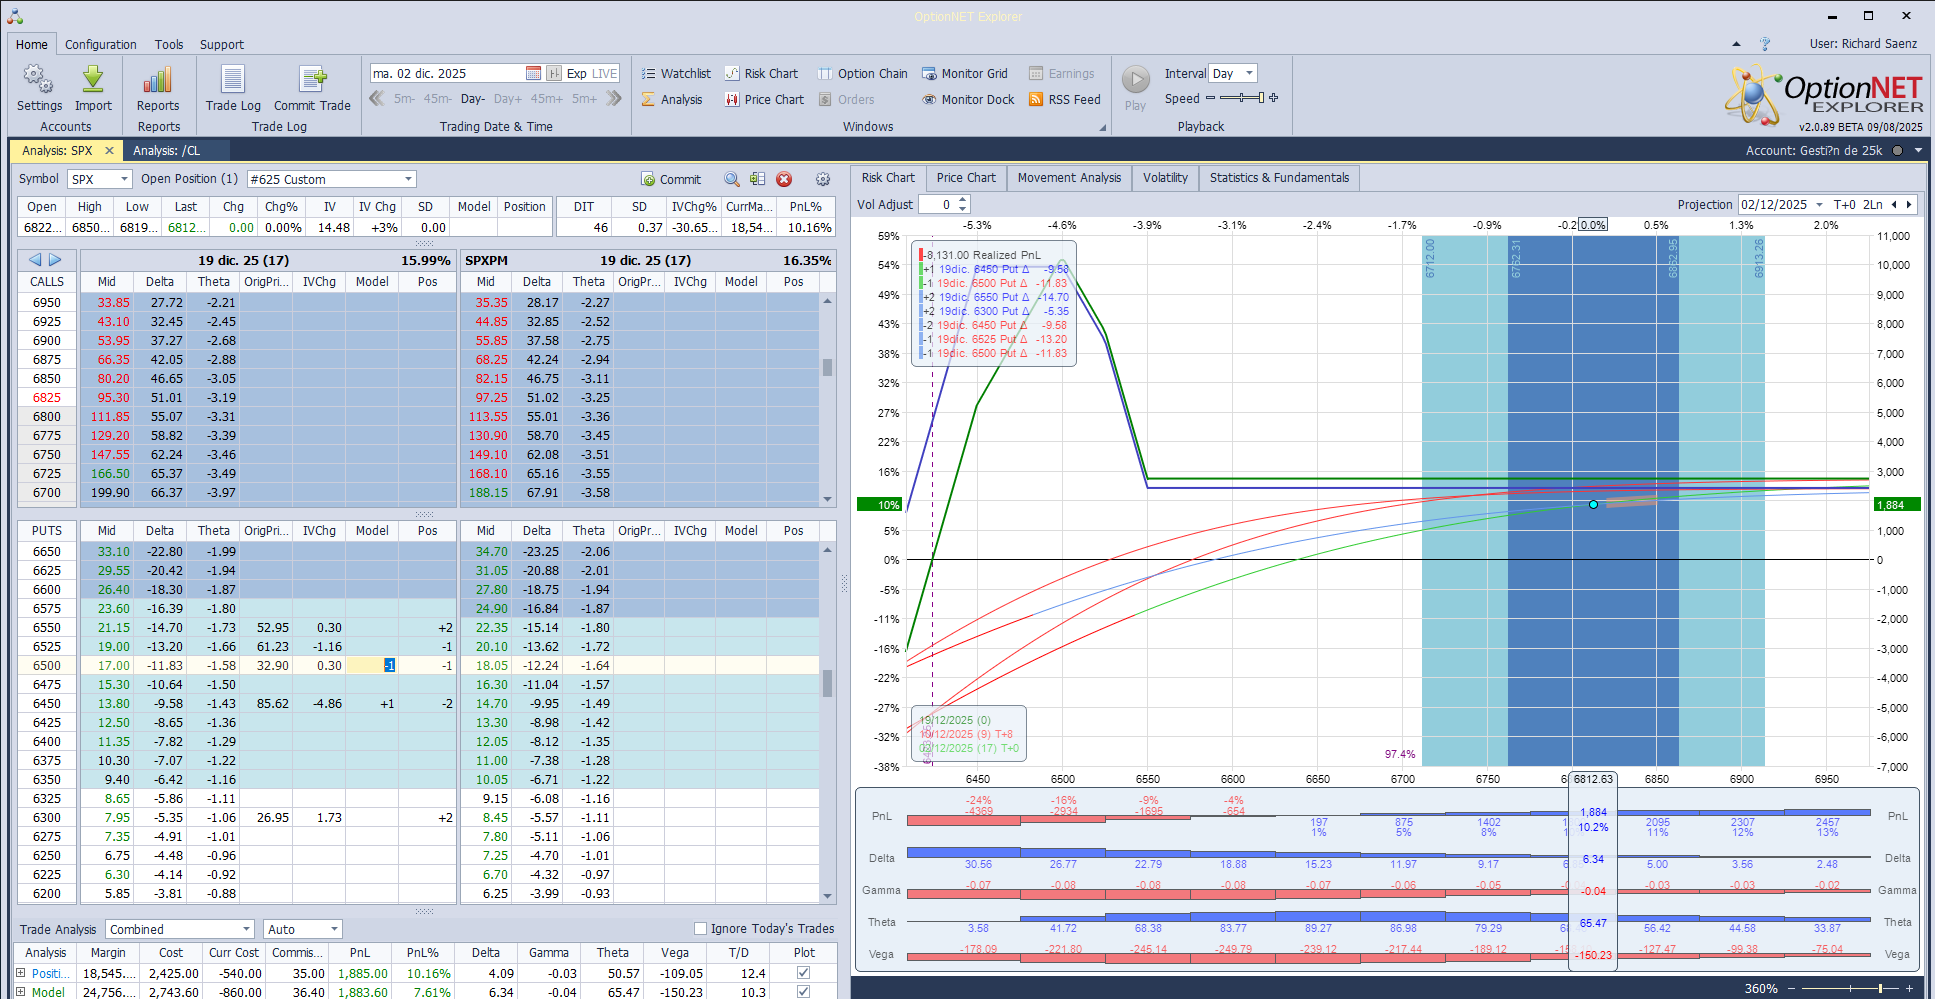Viewport: 1935px width, 999px height.
Task: Toggle Plot checkbox for Model row
Action: (803, 992)
